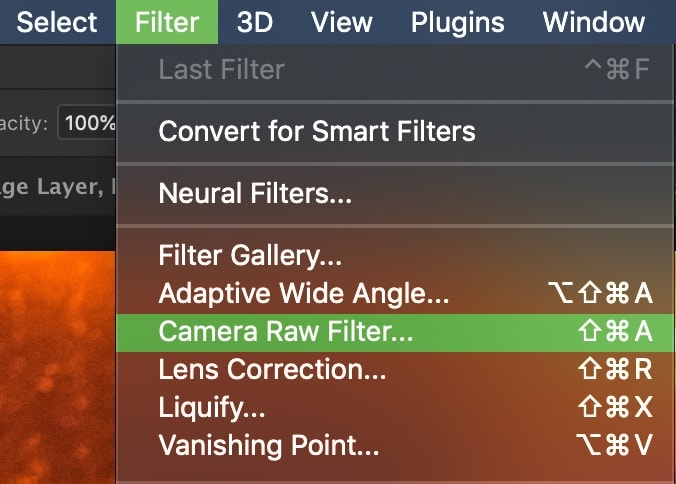Click the Opacity label in options bar
The image size is (676, 484).
tap(23, 123)
